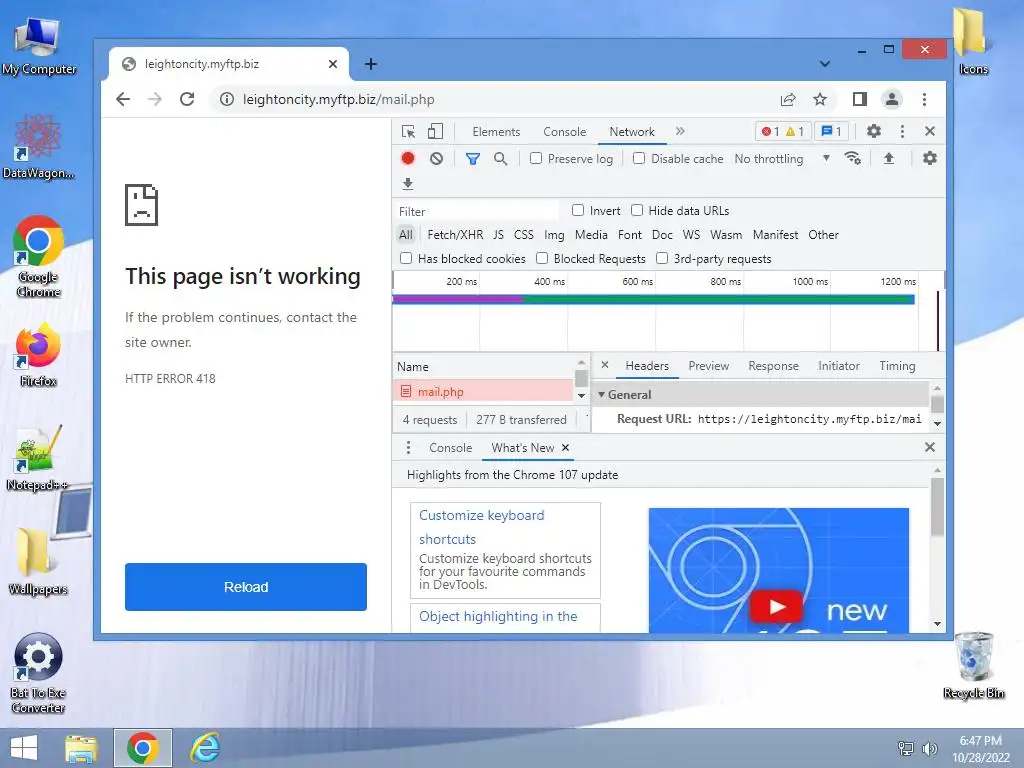Switch to drawer Console tab
Screen dimensions: 1024x768
451,448
